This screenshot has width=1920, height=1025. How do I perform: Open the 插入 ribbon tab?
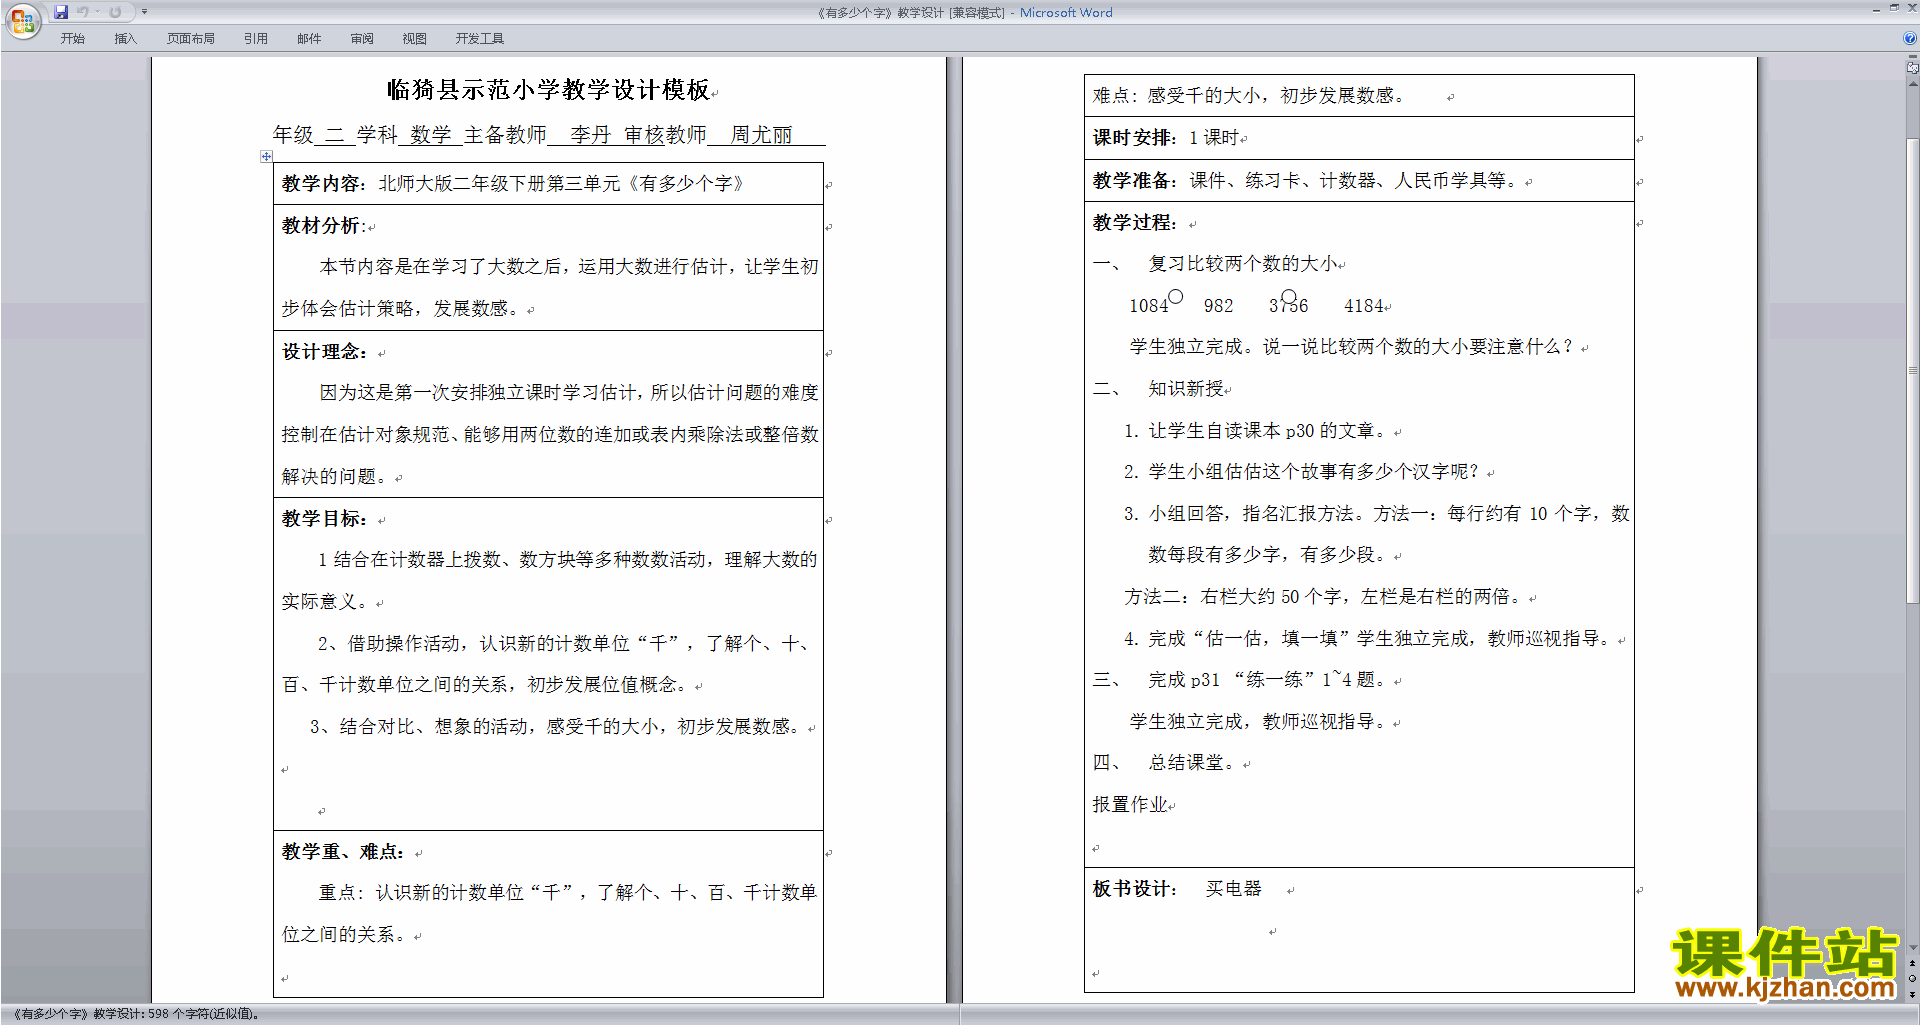coord(125,39)
